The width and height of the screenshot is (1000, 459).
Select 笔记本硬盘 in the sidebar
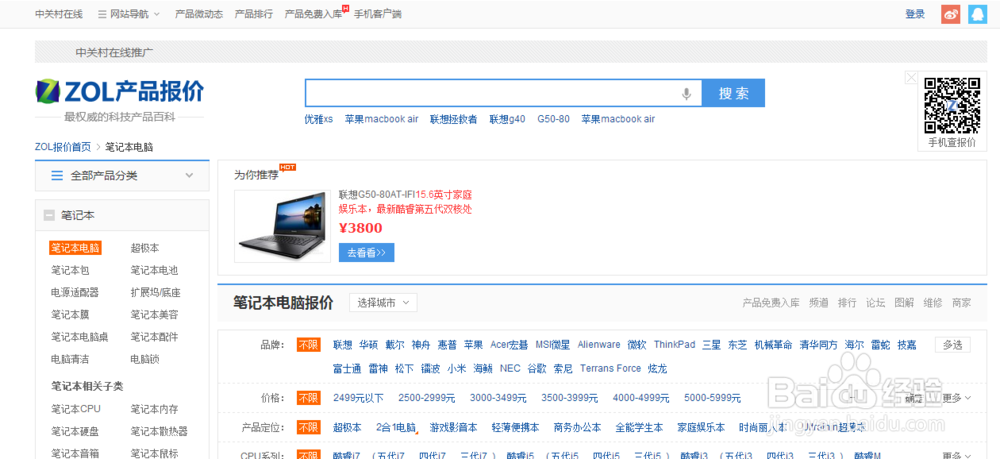point(75,432)
